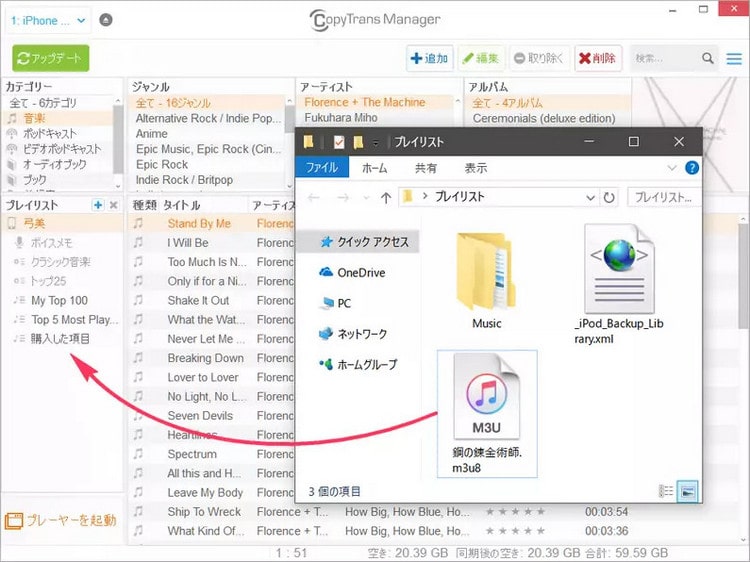
Task: Select Alternative Rock / Indie Pop genre
Action: (x=208, y=118)
